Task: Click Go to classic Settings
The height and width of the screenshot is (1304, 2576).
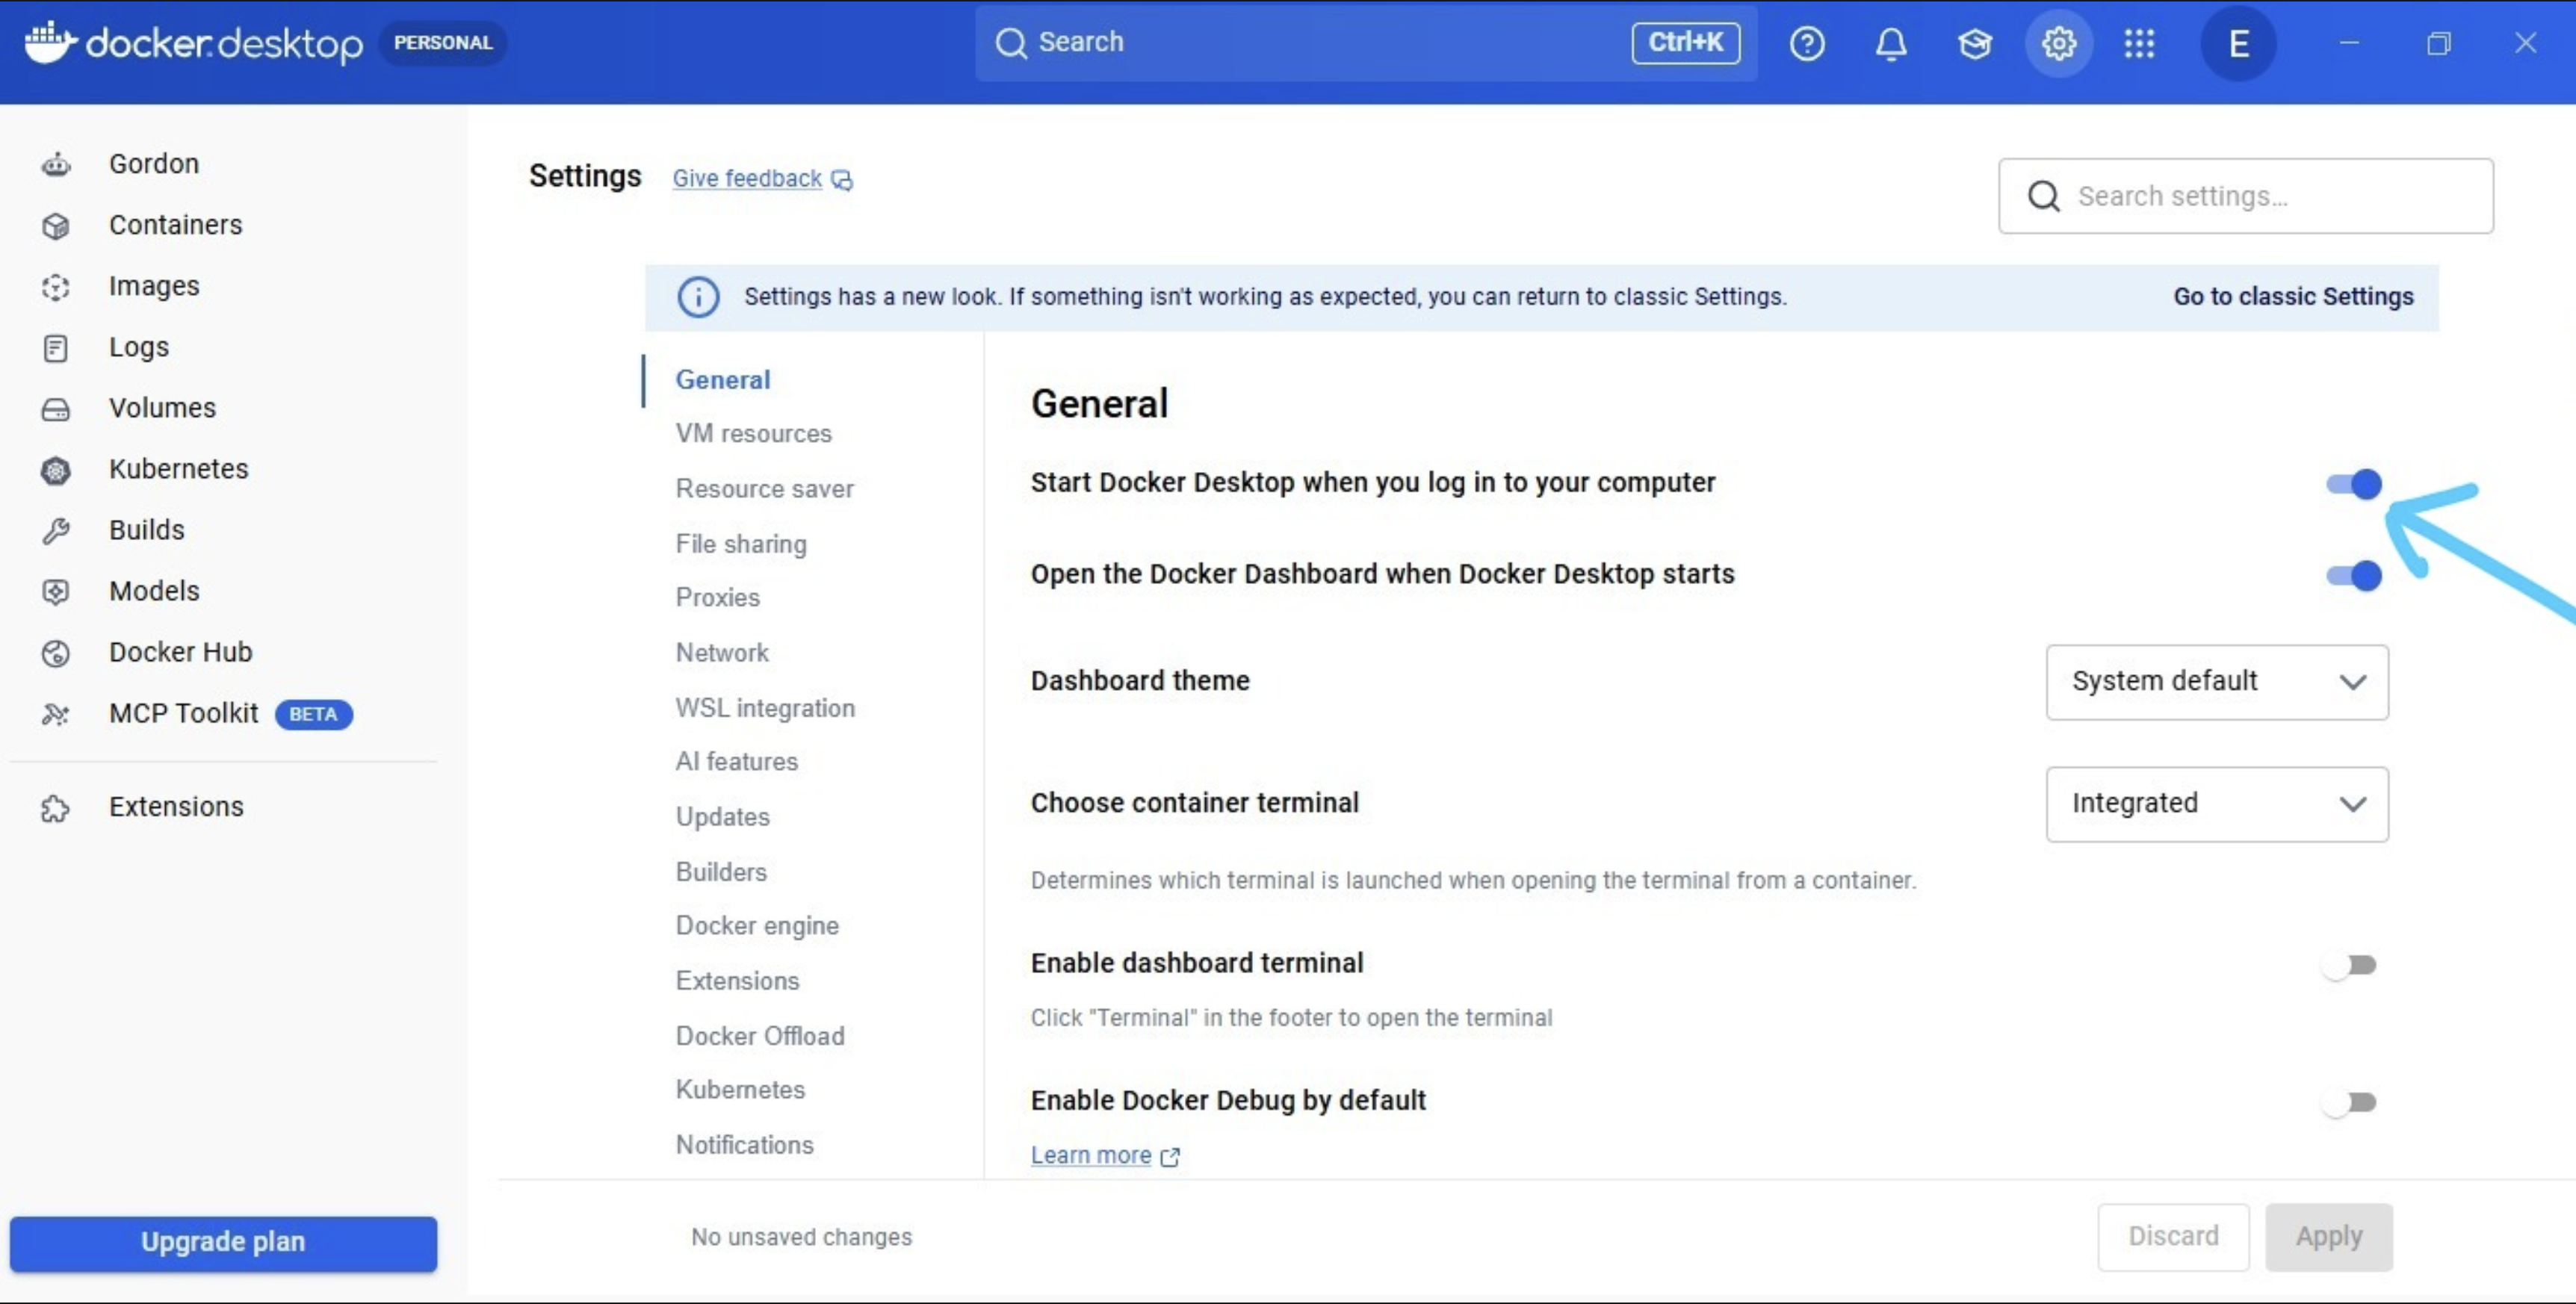Action: coord(2293,296)
